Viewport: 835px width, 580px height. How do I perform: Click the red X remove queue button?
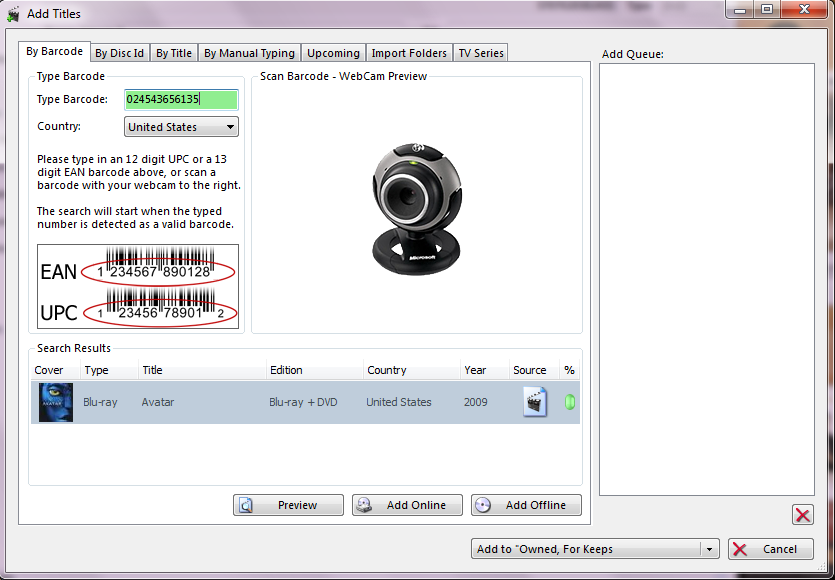[x=802, y=514]
